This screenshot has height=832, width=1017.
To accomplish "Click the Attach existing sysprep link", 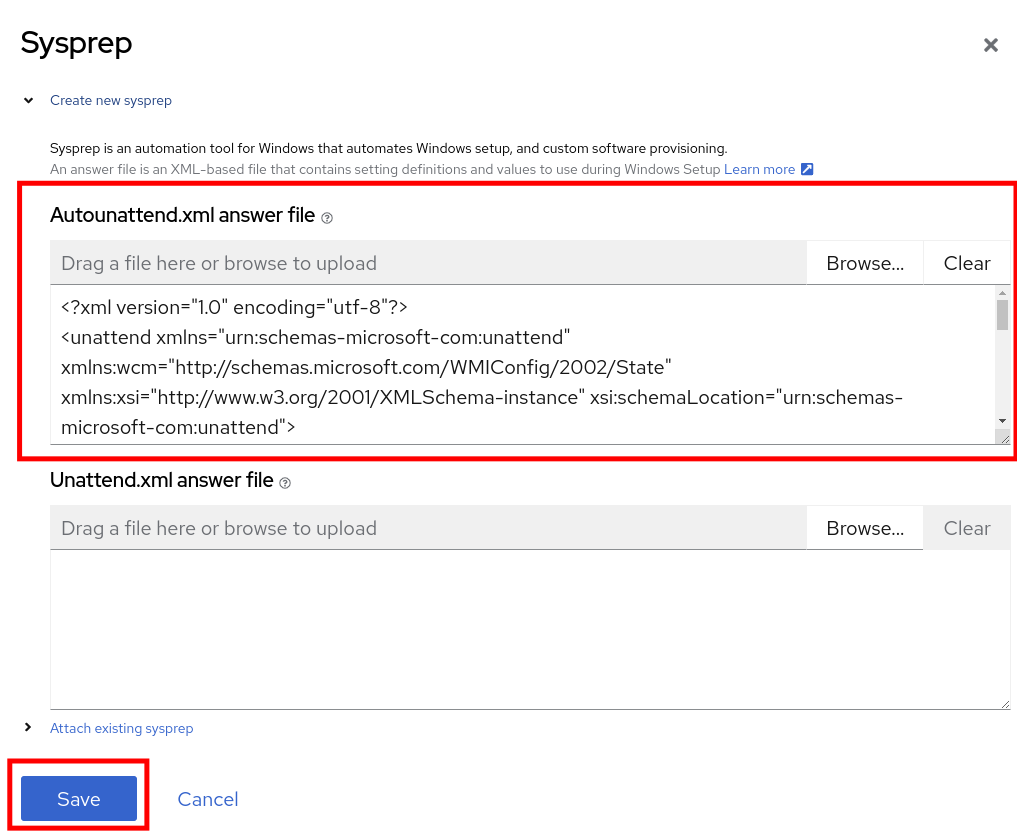I will 121,728.
